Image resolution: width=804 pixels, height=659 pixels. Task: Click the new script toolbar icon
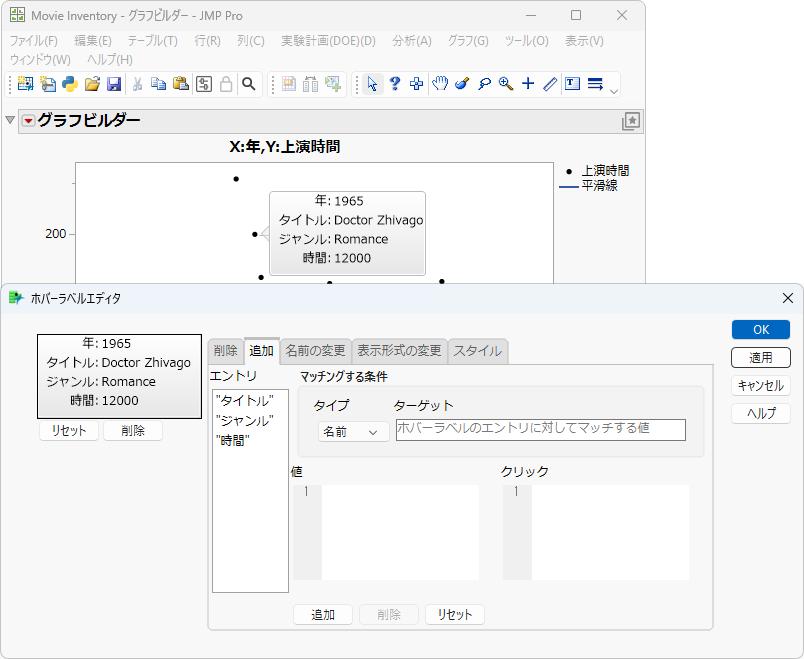48,84
